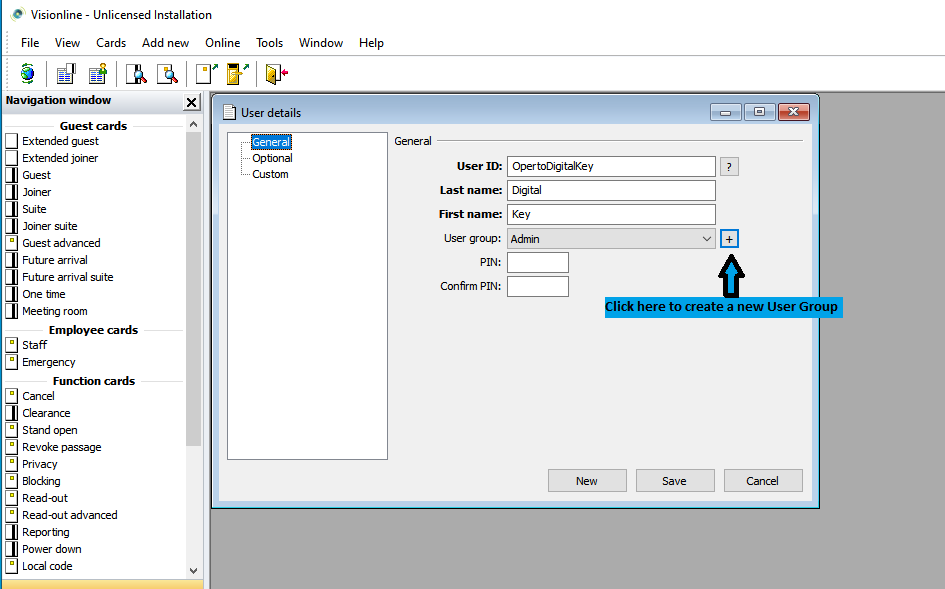Click the card with green arrow icon
Viewport: 945px width, 589px height.
click(206, 73)
